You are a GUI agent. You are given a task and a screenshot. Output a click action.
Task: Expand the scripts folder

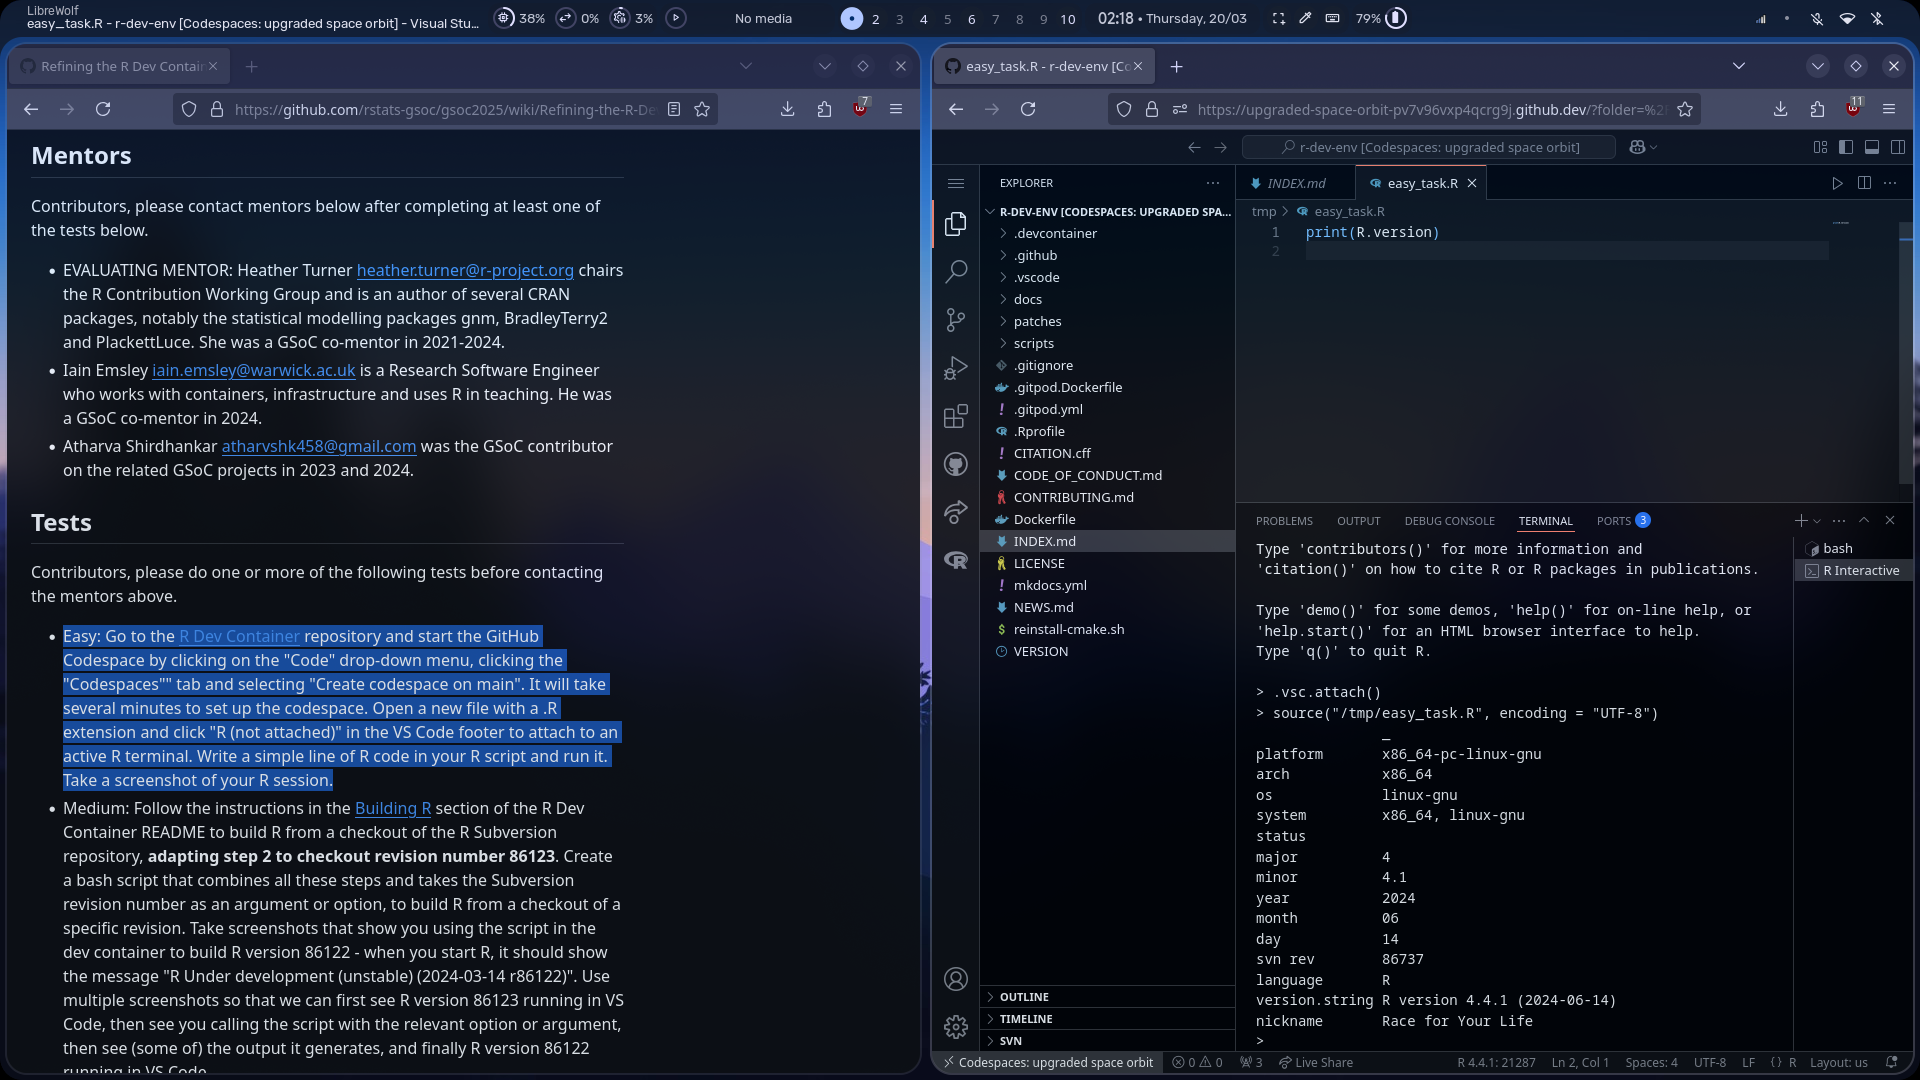(1108, 343)
